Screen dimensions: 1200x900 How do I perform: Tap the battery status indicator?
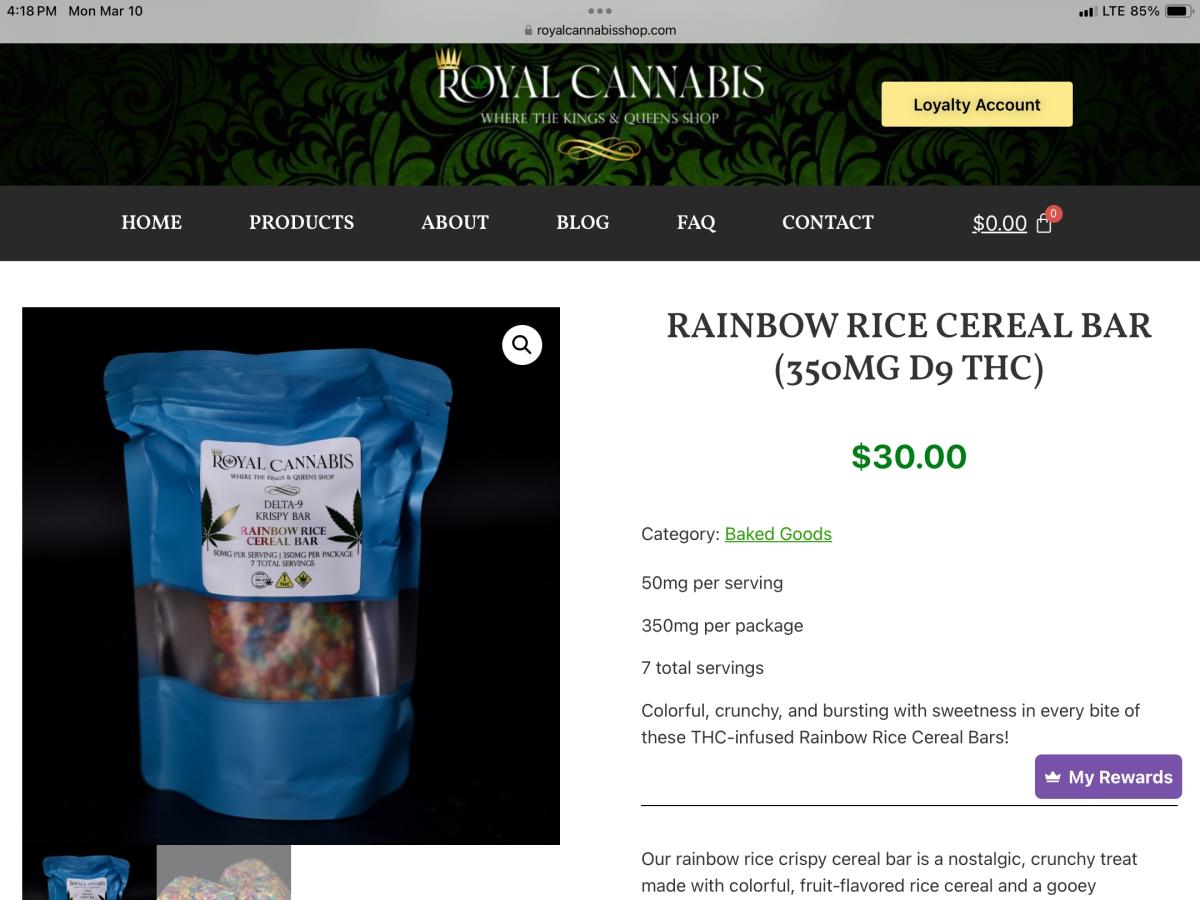1176,11
